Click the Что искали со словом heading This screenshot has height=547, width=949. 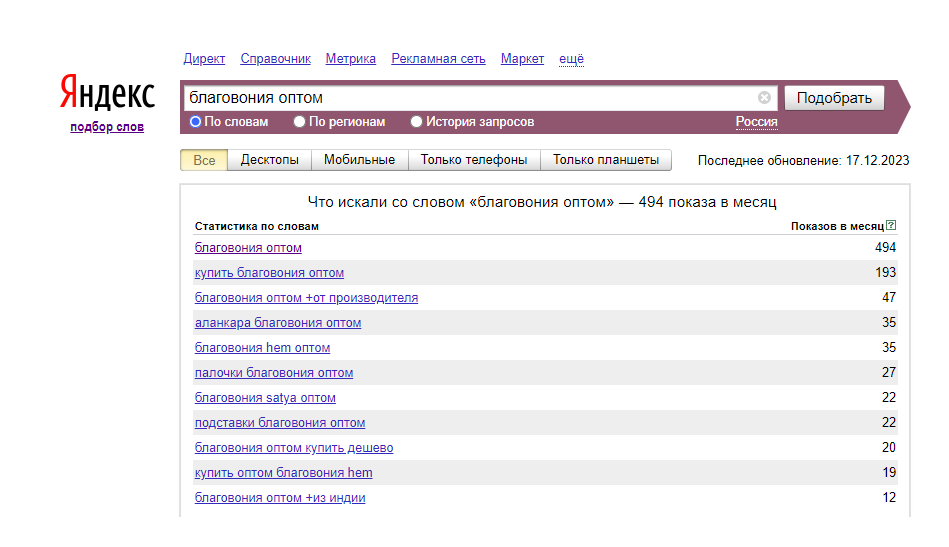click(542, 202)
